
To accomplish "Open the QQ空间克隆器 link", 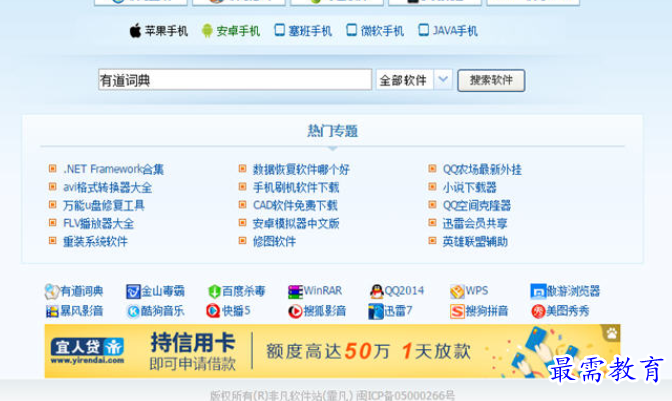I will (x=477, y=205).
